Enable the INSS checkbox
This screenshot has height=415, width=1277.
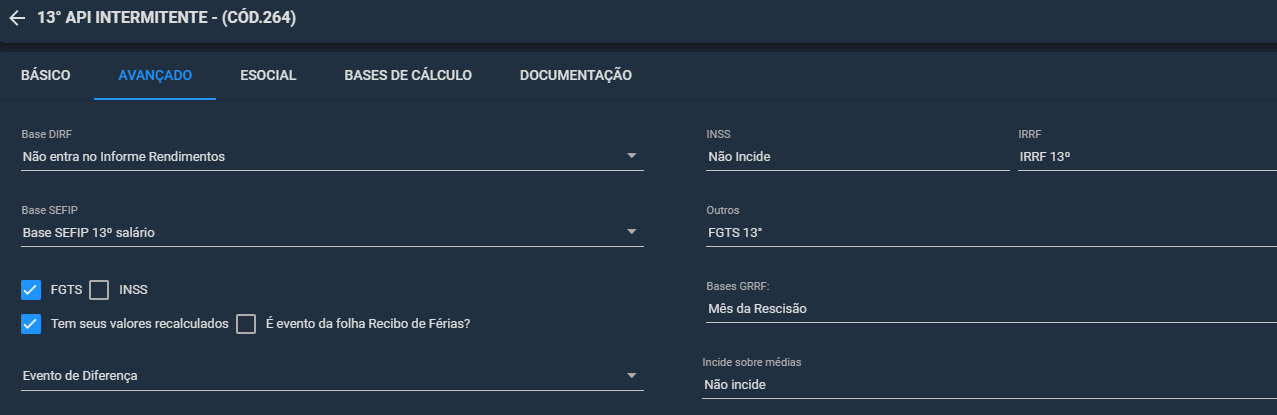point(99,290)
